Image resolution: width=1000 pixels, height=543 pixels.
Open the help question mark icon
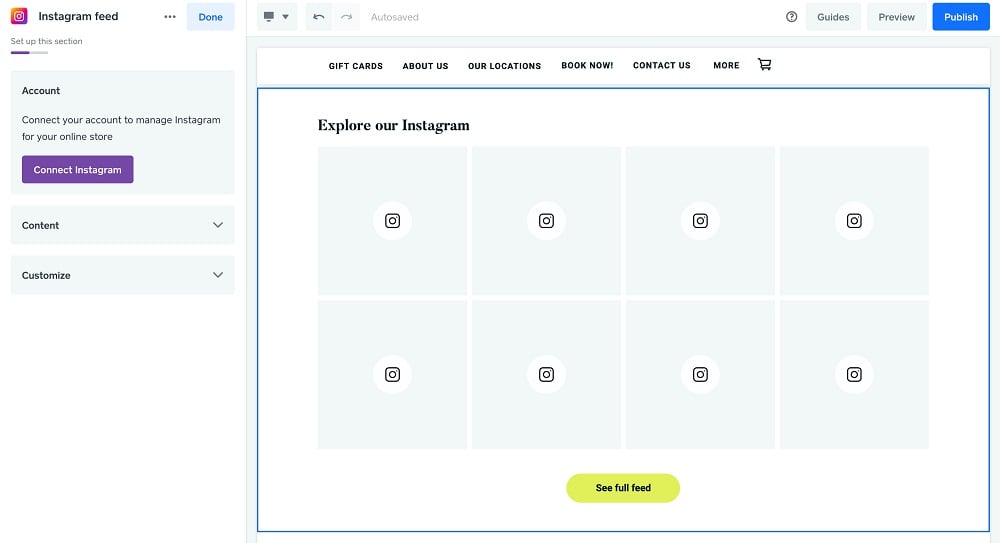point(791,17)
